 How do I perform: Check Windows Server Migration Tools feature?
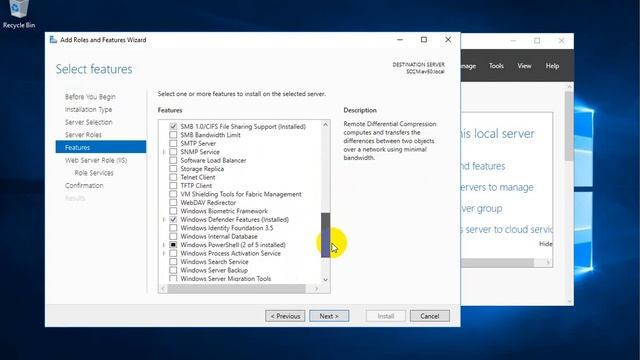click(173, 278)
